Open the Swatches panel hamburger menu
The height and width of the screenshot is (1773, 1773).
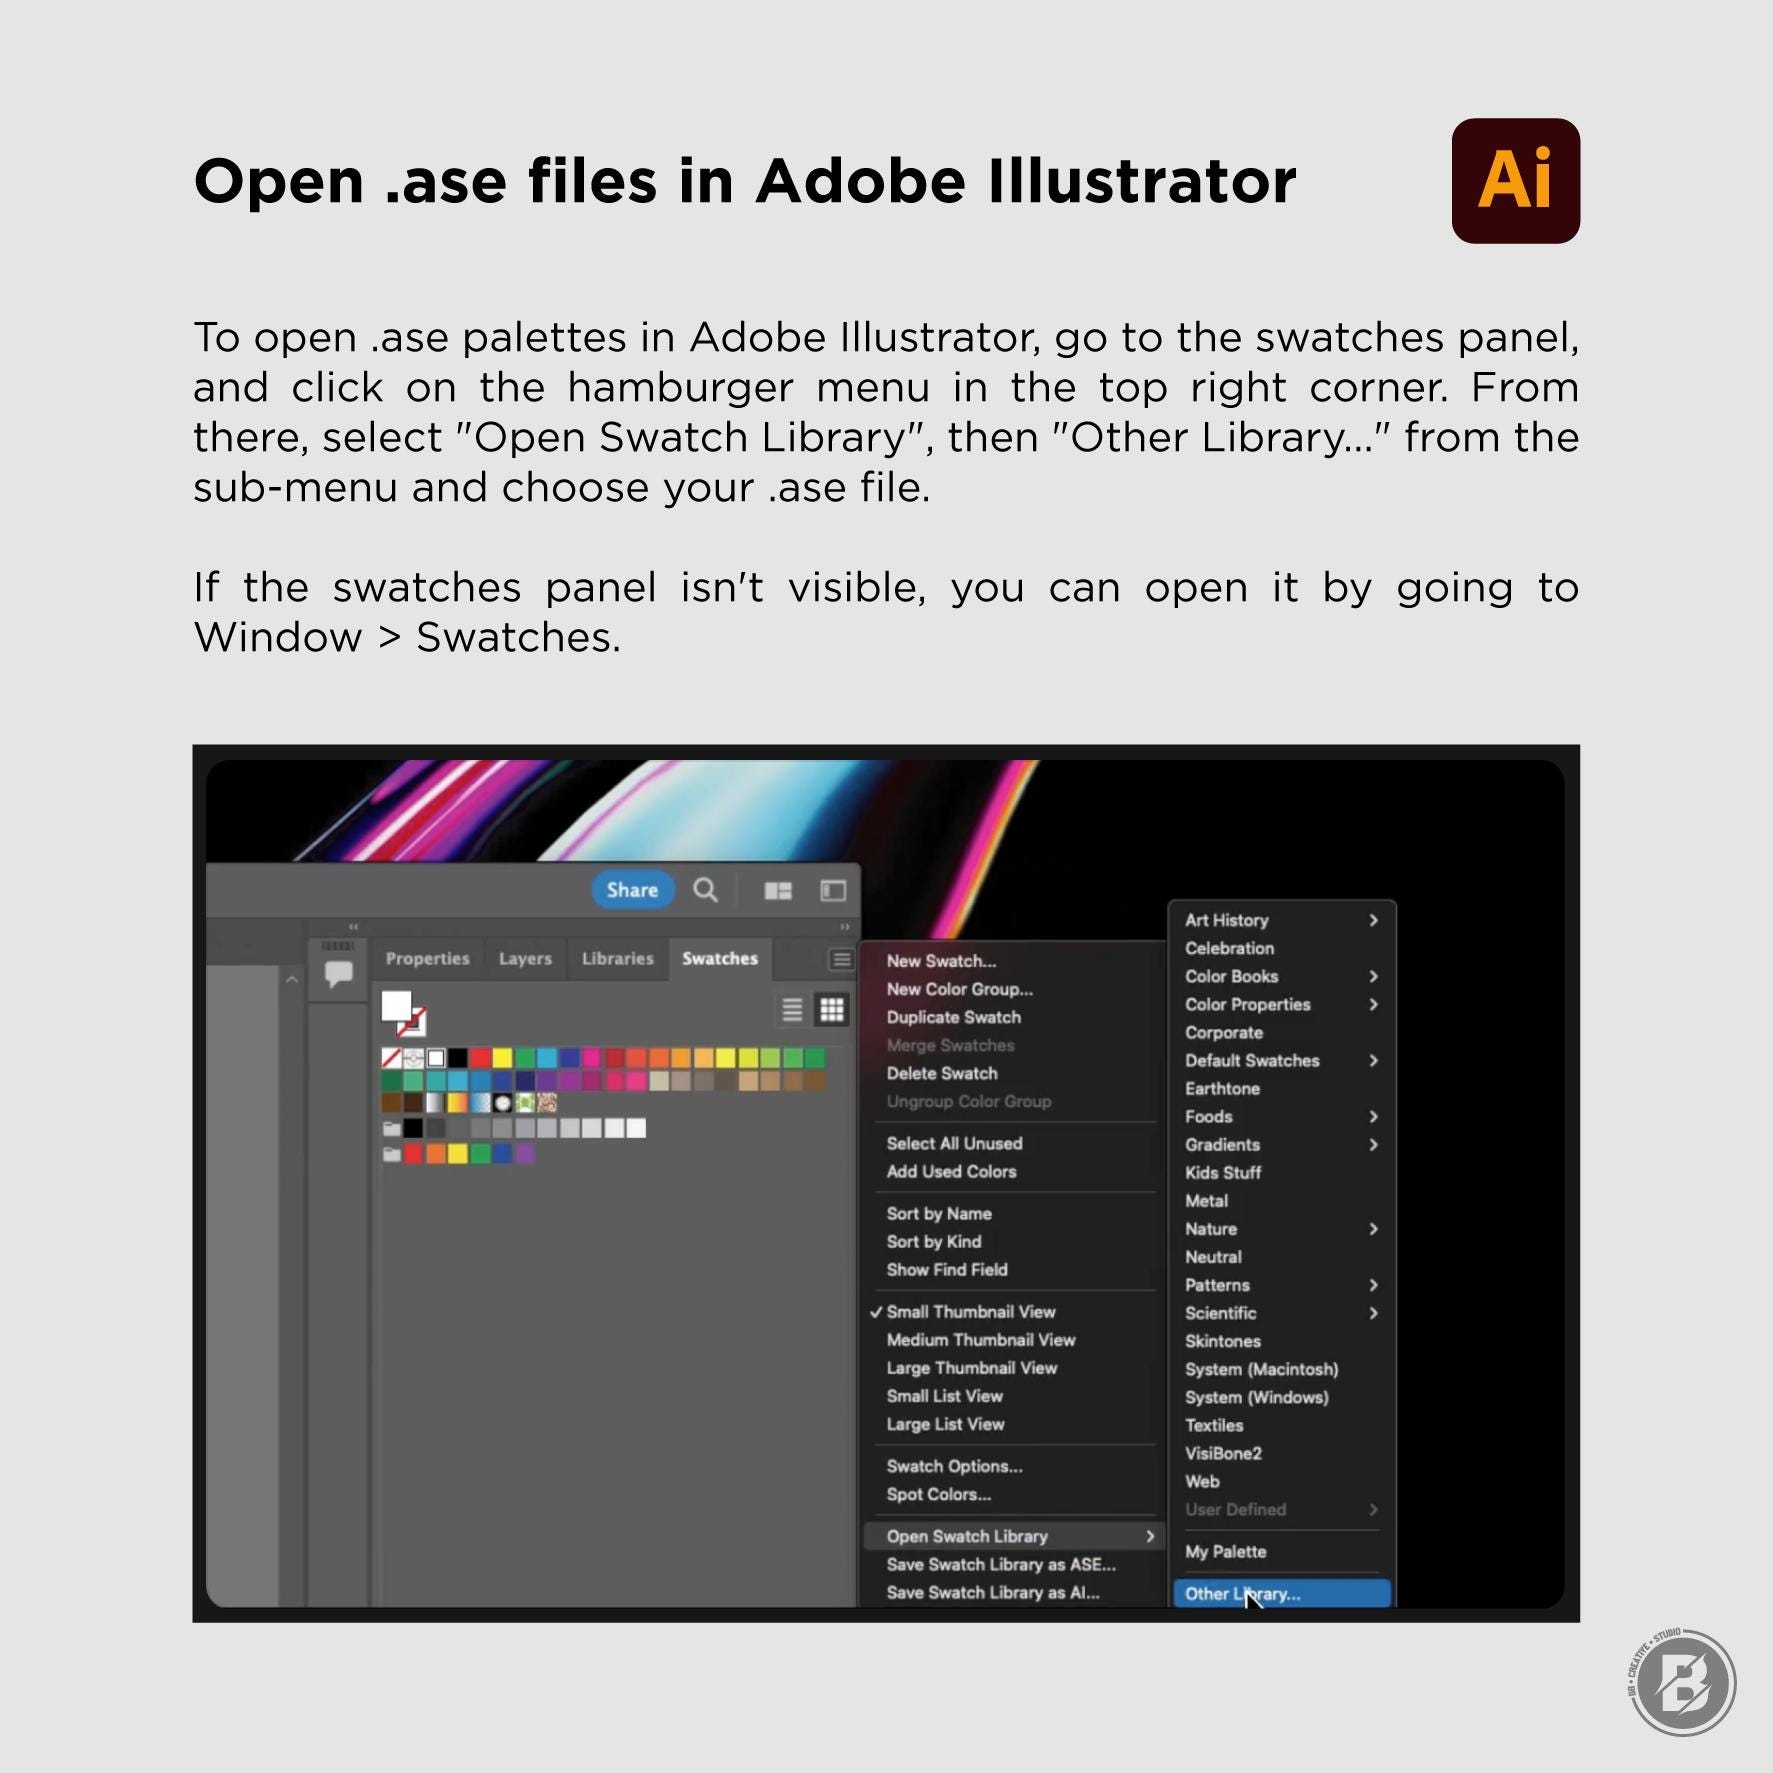(x=842, y=960)
